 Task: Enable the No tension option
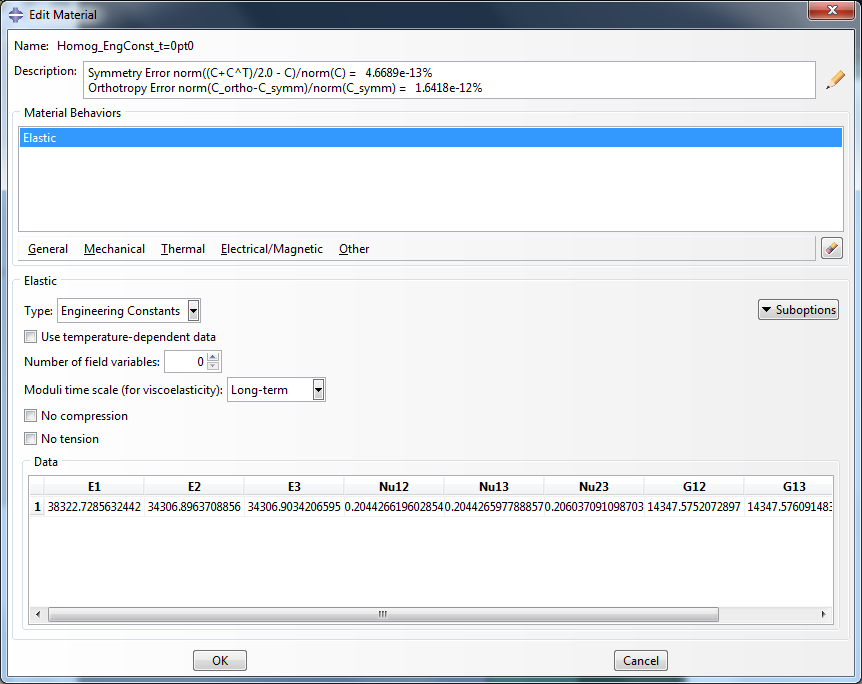click(x=29, y=438)
